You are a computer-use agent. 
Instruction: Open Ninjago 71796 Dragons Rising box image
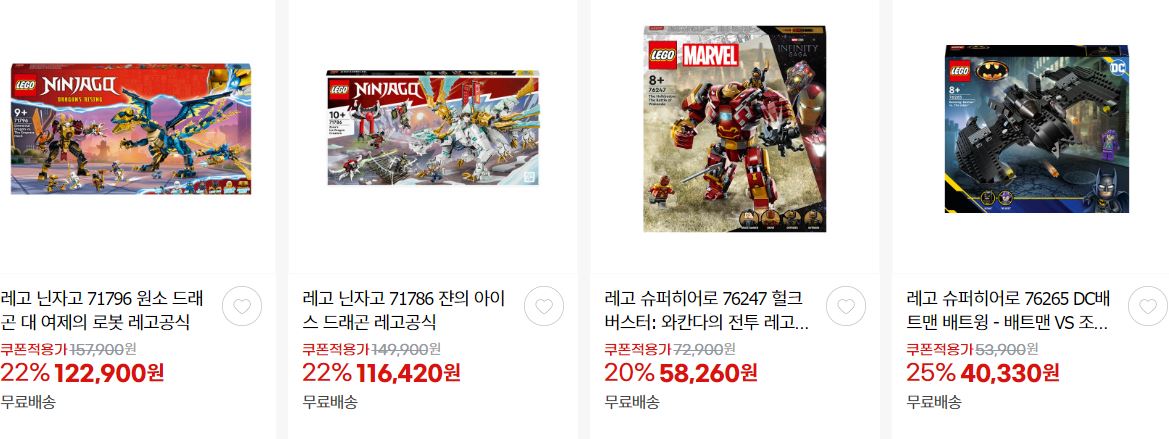tap(131, 129)
